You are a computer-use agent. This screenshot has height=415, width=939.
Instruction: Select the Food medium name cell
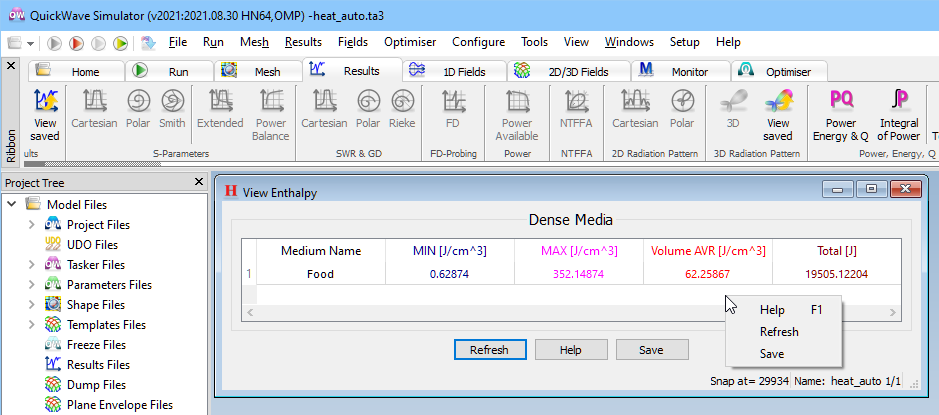point(321,274)
